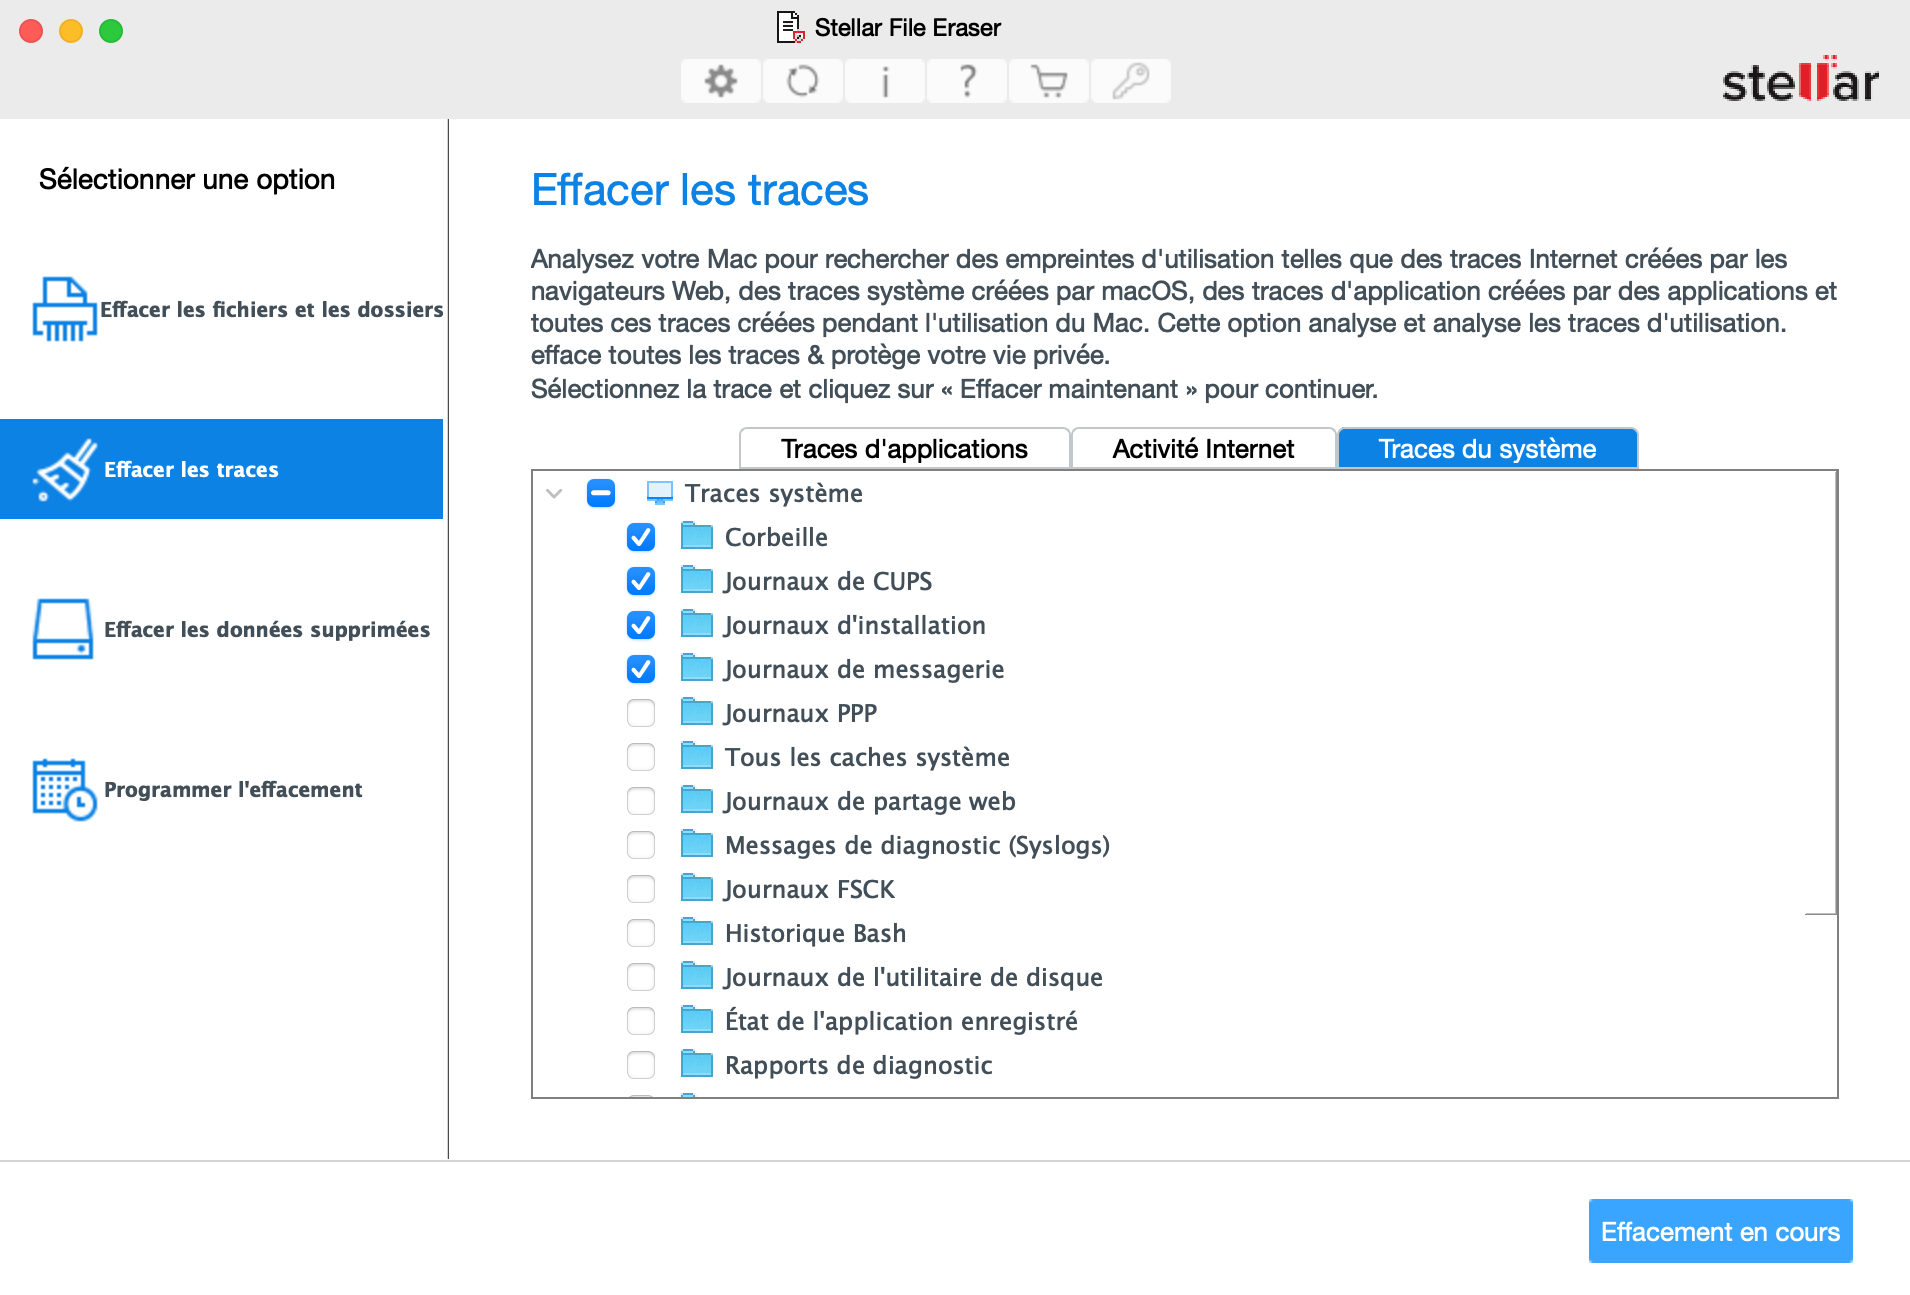Open Programmer l'effacement option
This screenshot has width=1910, height=1295.
coord(222,789)
